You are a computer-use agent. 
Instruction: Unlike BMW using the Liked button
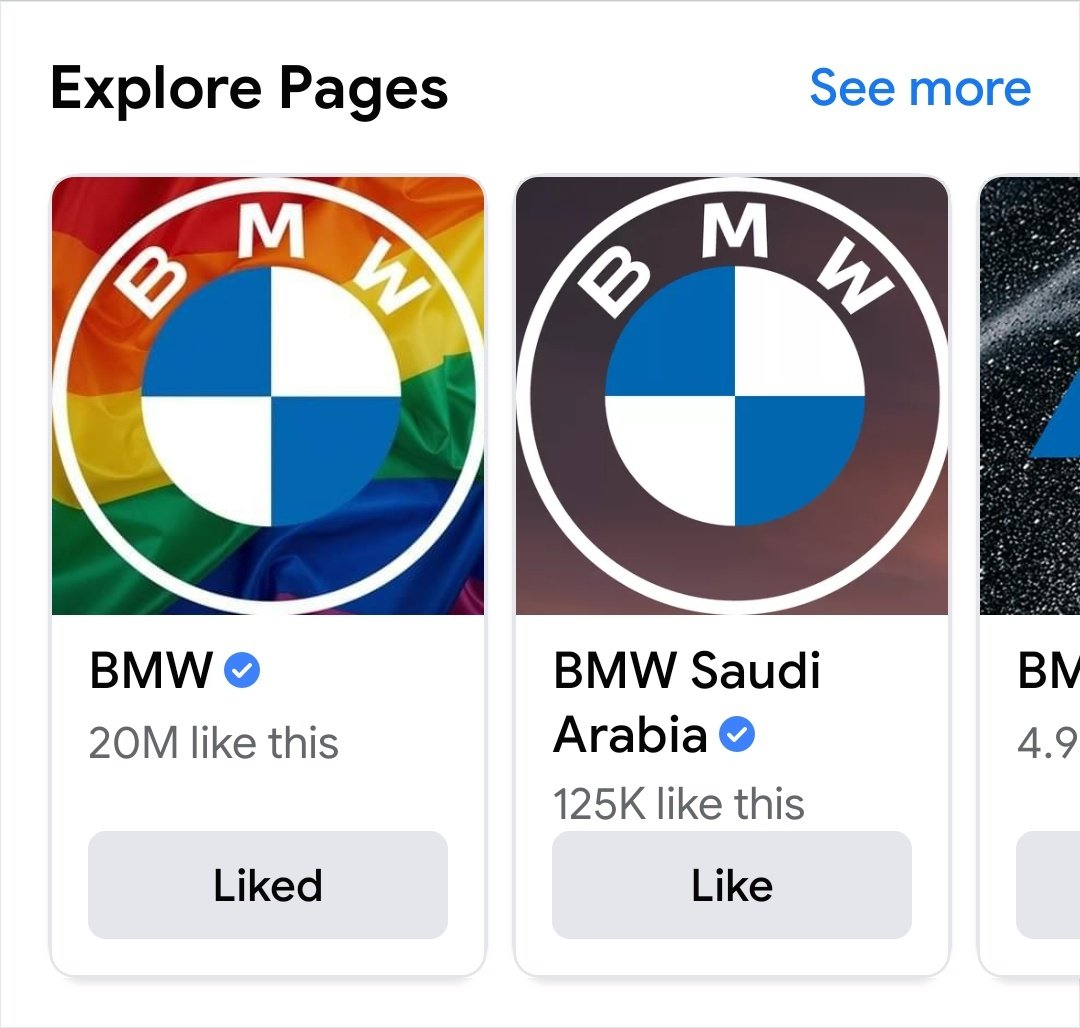point(268,885)
